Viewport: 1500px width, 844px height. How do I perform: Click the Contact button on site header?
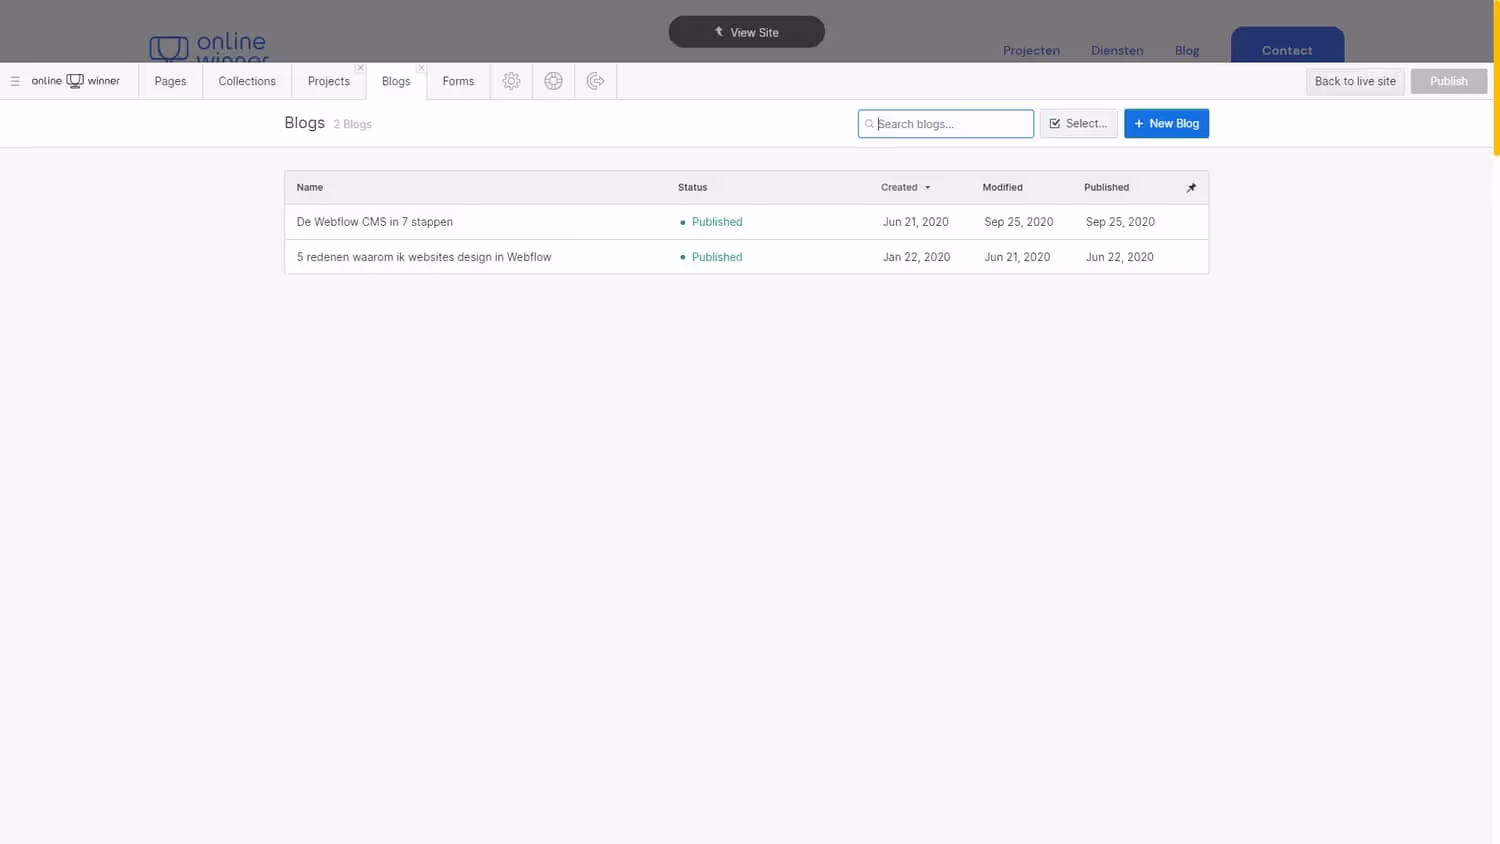click(x=1287, y=46)
